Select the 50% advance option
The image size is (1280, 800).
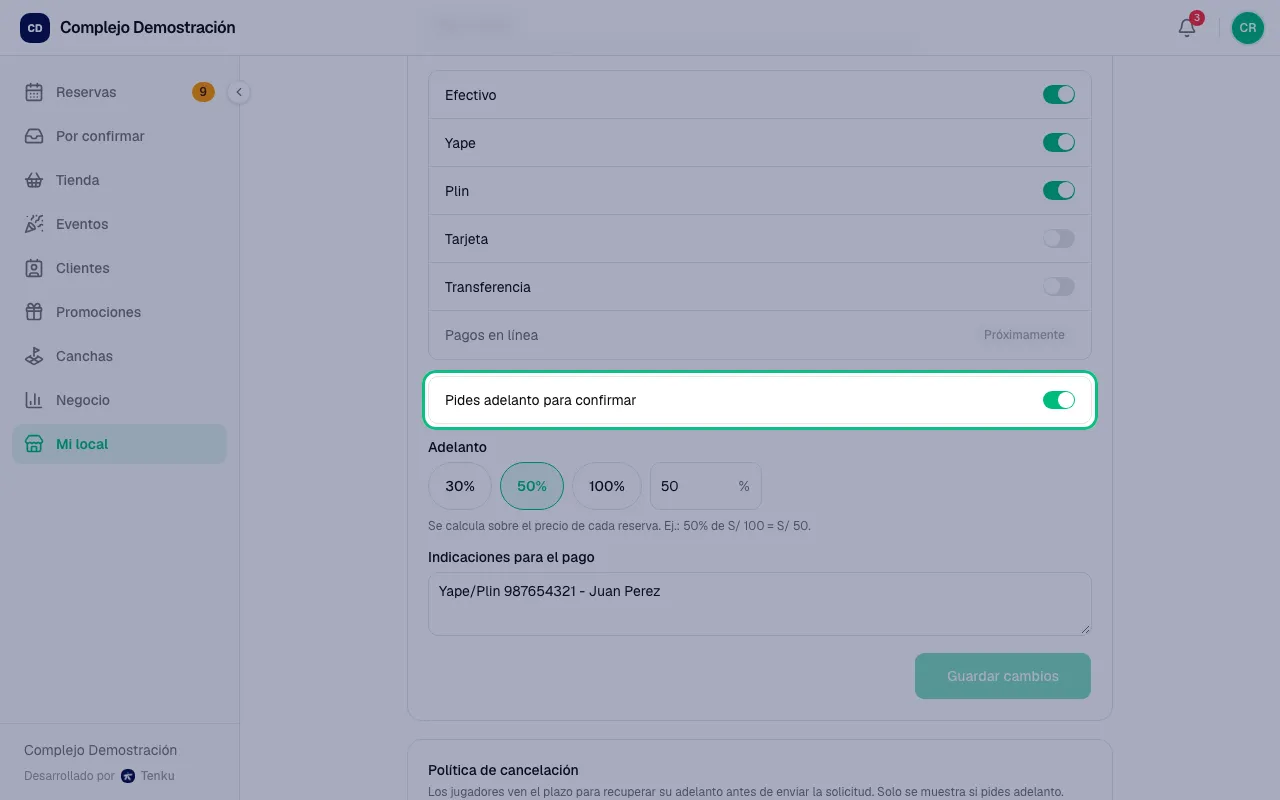(532, 486)
